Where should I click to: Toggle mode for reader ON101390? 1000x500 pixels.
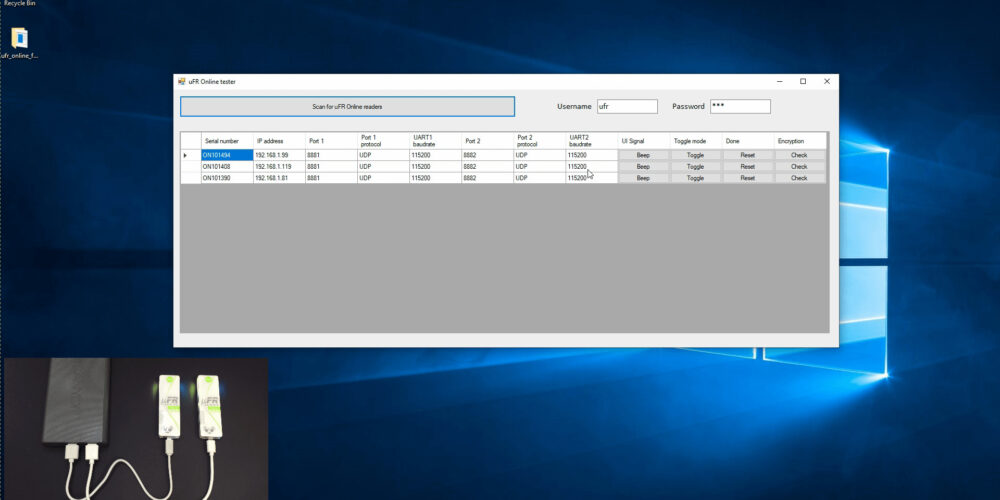click(696, 178)
